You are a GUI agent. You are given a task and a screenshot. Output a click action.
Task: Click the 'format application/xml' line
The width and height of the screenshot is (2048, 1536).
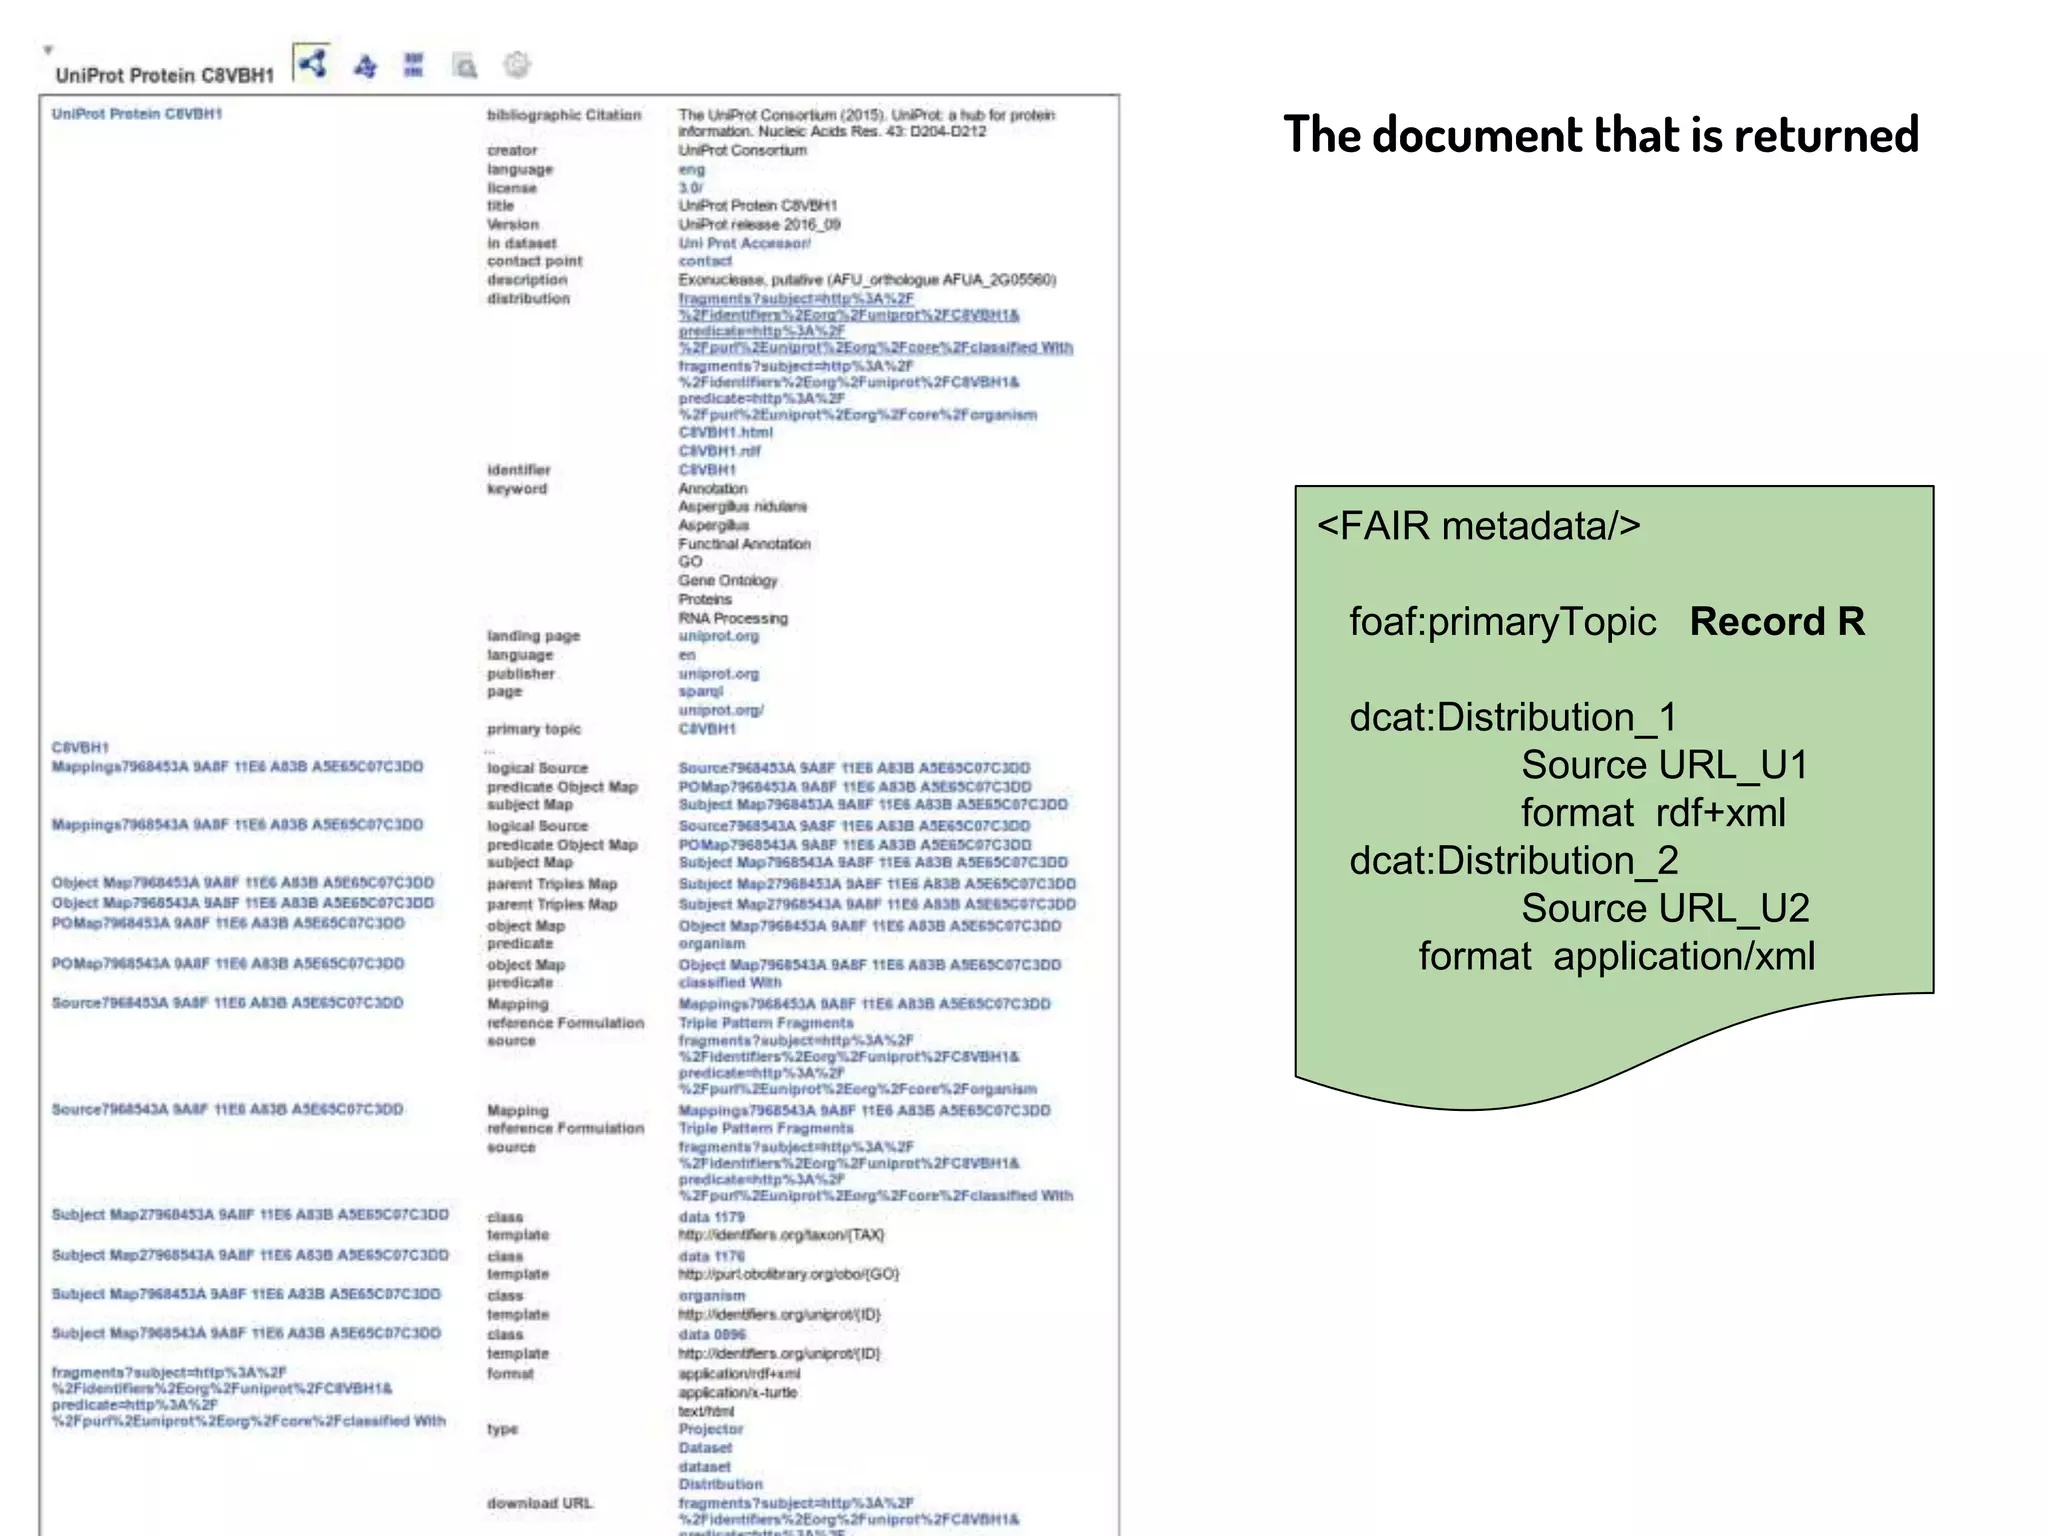[x=1616, y=956]
